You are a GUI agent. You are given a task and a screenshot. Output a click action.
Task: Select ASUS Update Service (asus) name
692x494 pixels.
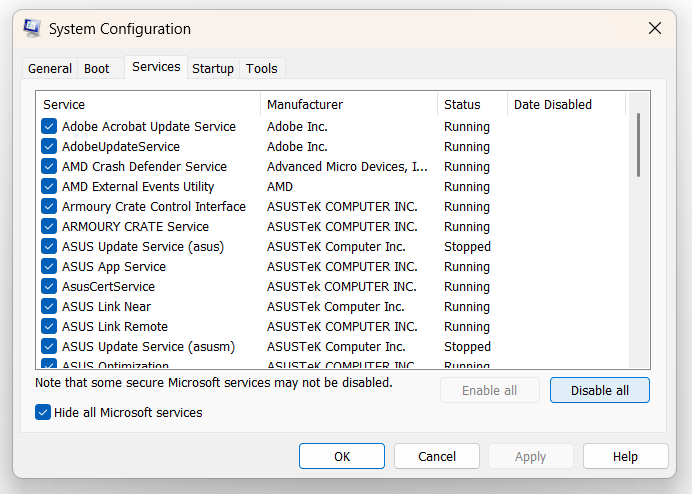tap(143, 247)
